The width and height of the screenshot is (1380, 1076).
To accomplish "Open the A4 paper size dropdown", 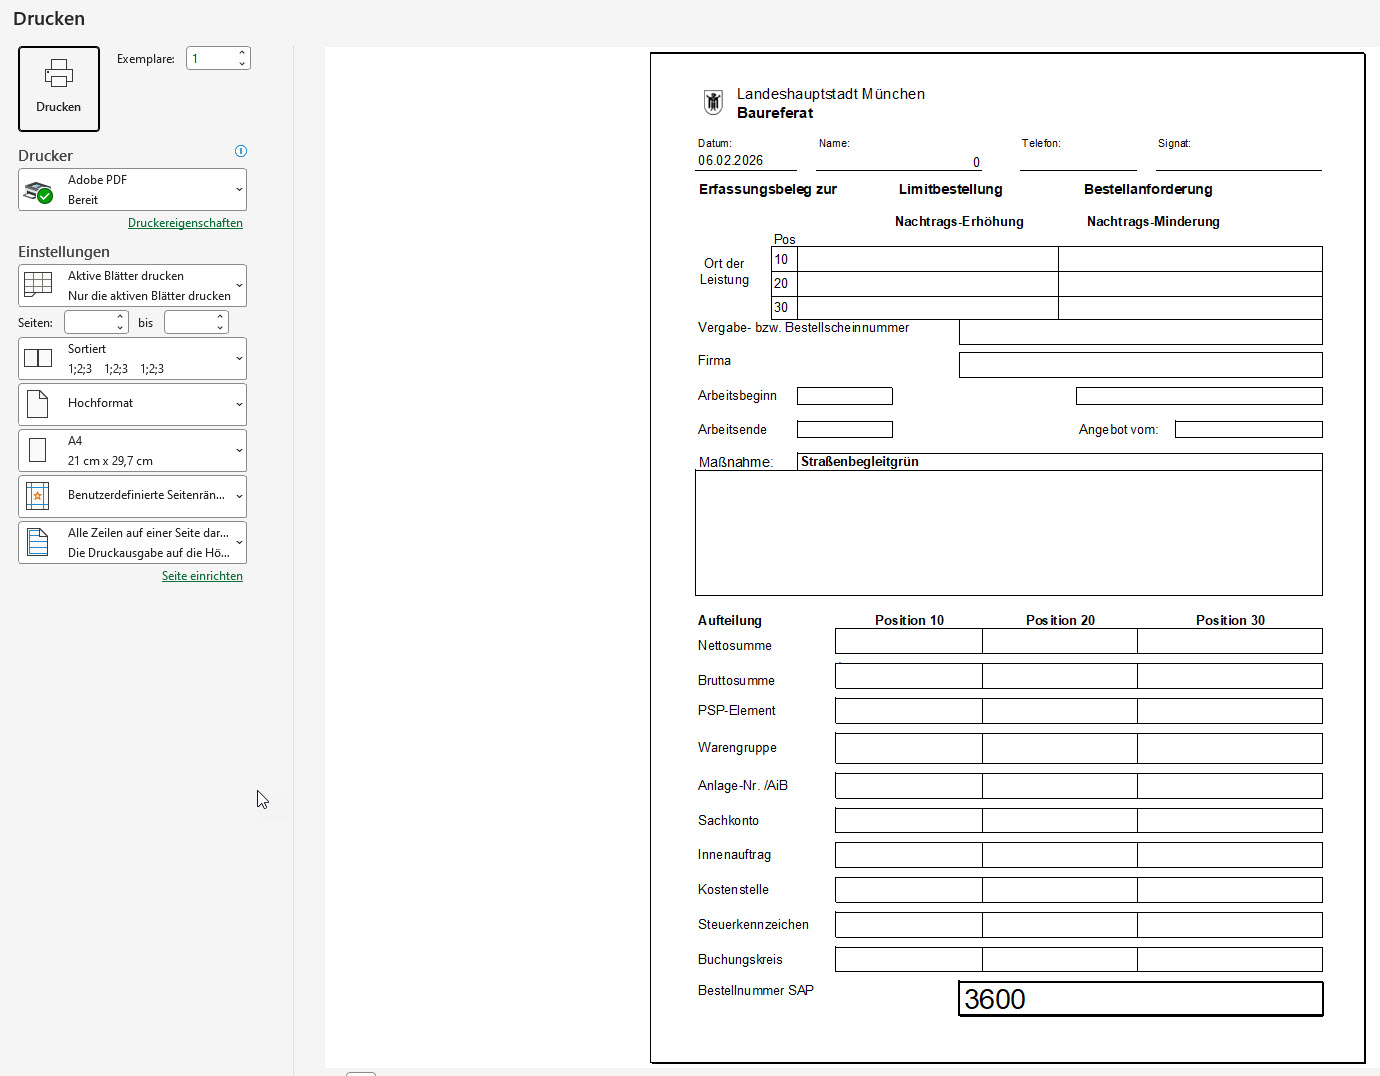I will [x=239, y=450].
